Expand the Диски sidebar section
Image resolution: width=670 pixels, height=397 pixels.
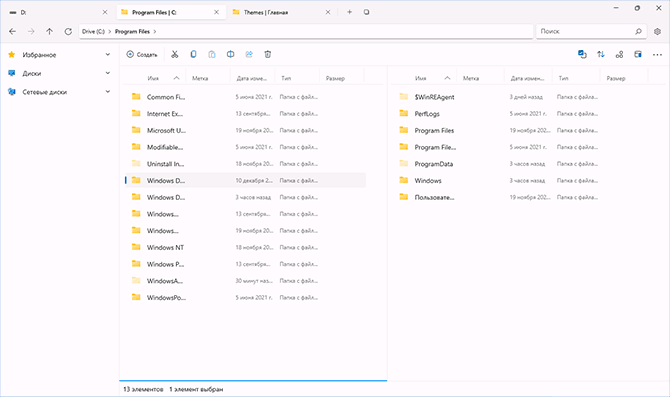click(x=108, y=73)
